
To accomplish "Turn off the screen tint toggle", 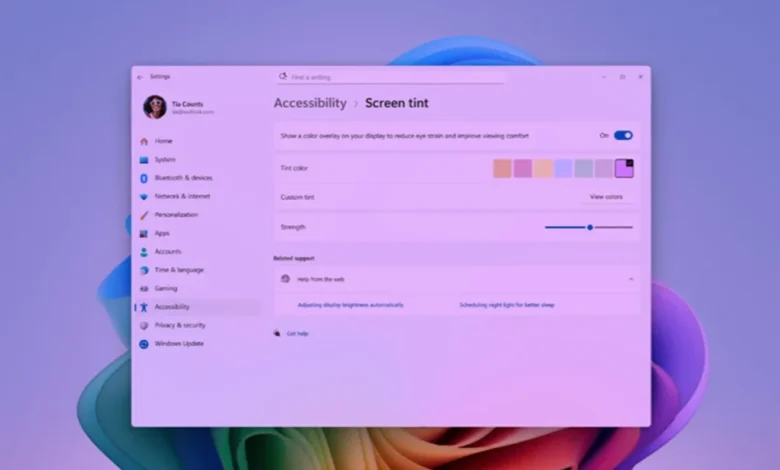I will coord(623,135).
